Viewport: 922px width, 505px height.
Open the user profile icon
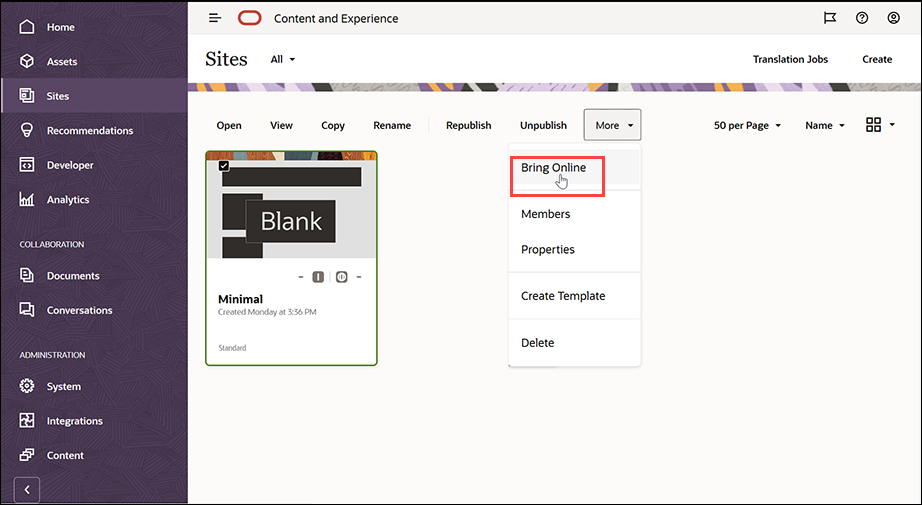pyautogui.click(x=894, y=18)
